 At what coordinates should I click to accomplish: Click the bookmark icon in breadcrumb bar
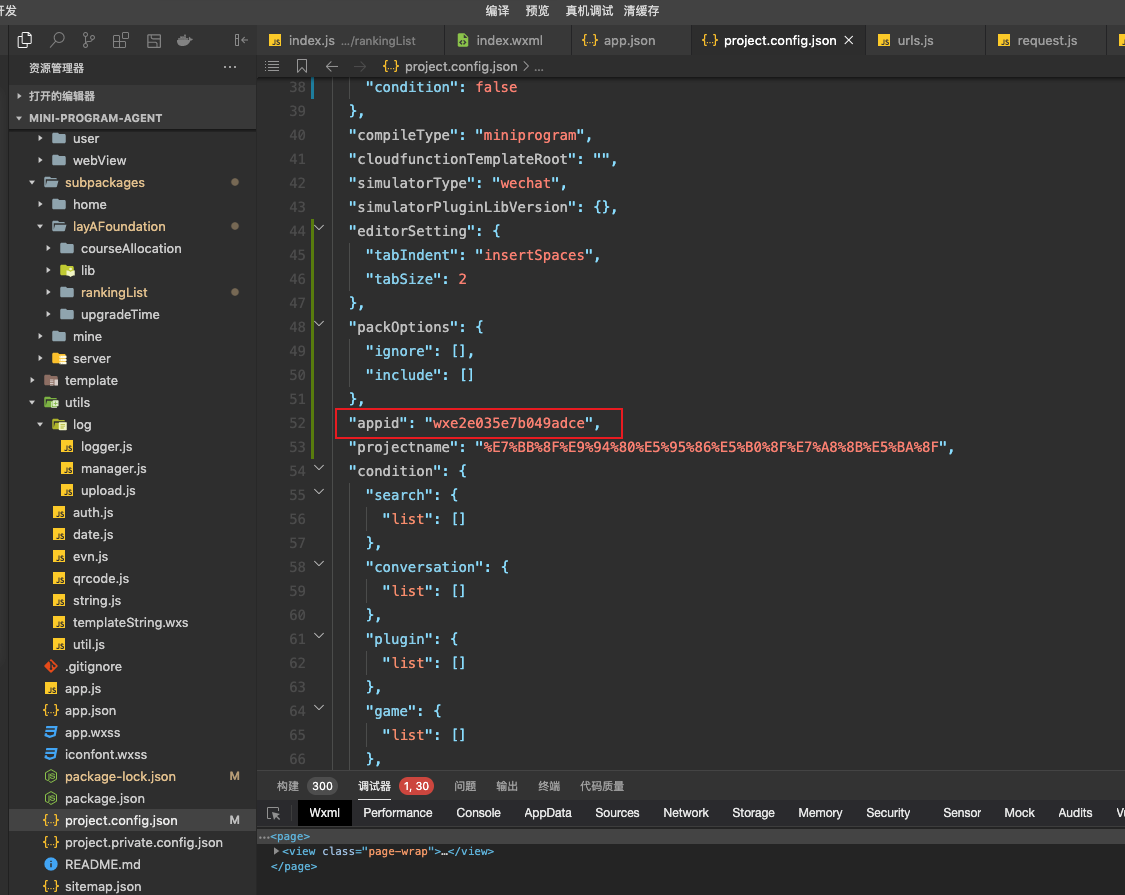click(302, 66)
